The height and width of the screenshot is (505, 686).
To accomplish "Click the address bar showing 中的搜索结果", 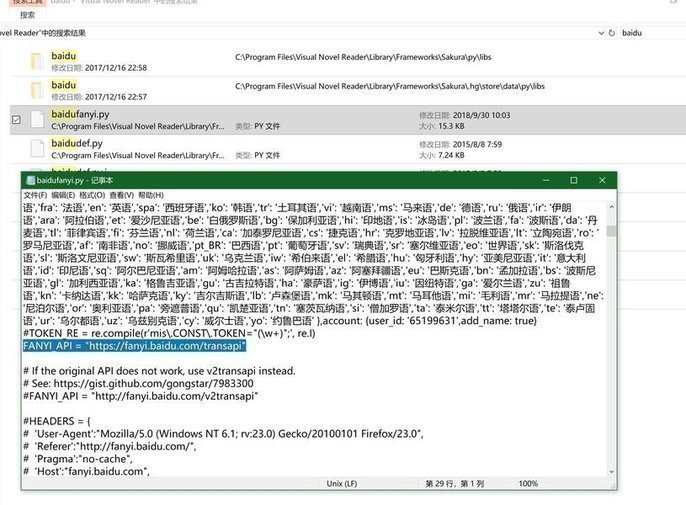I will point(298,33).
